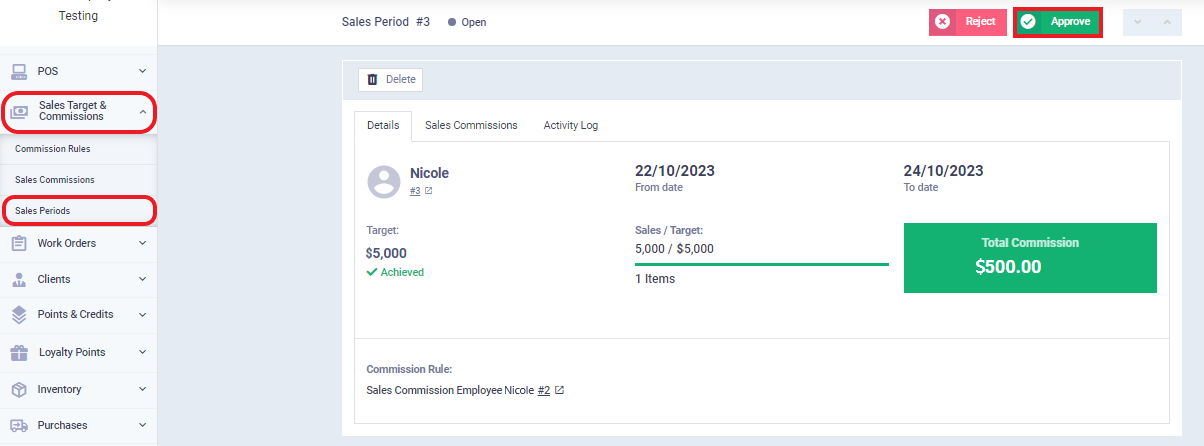Approve the sales period

(1058, 22)
